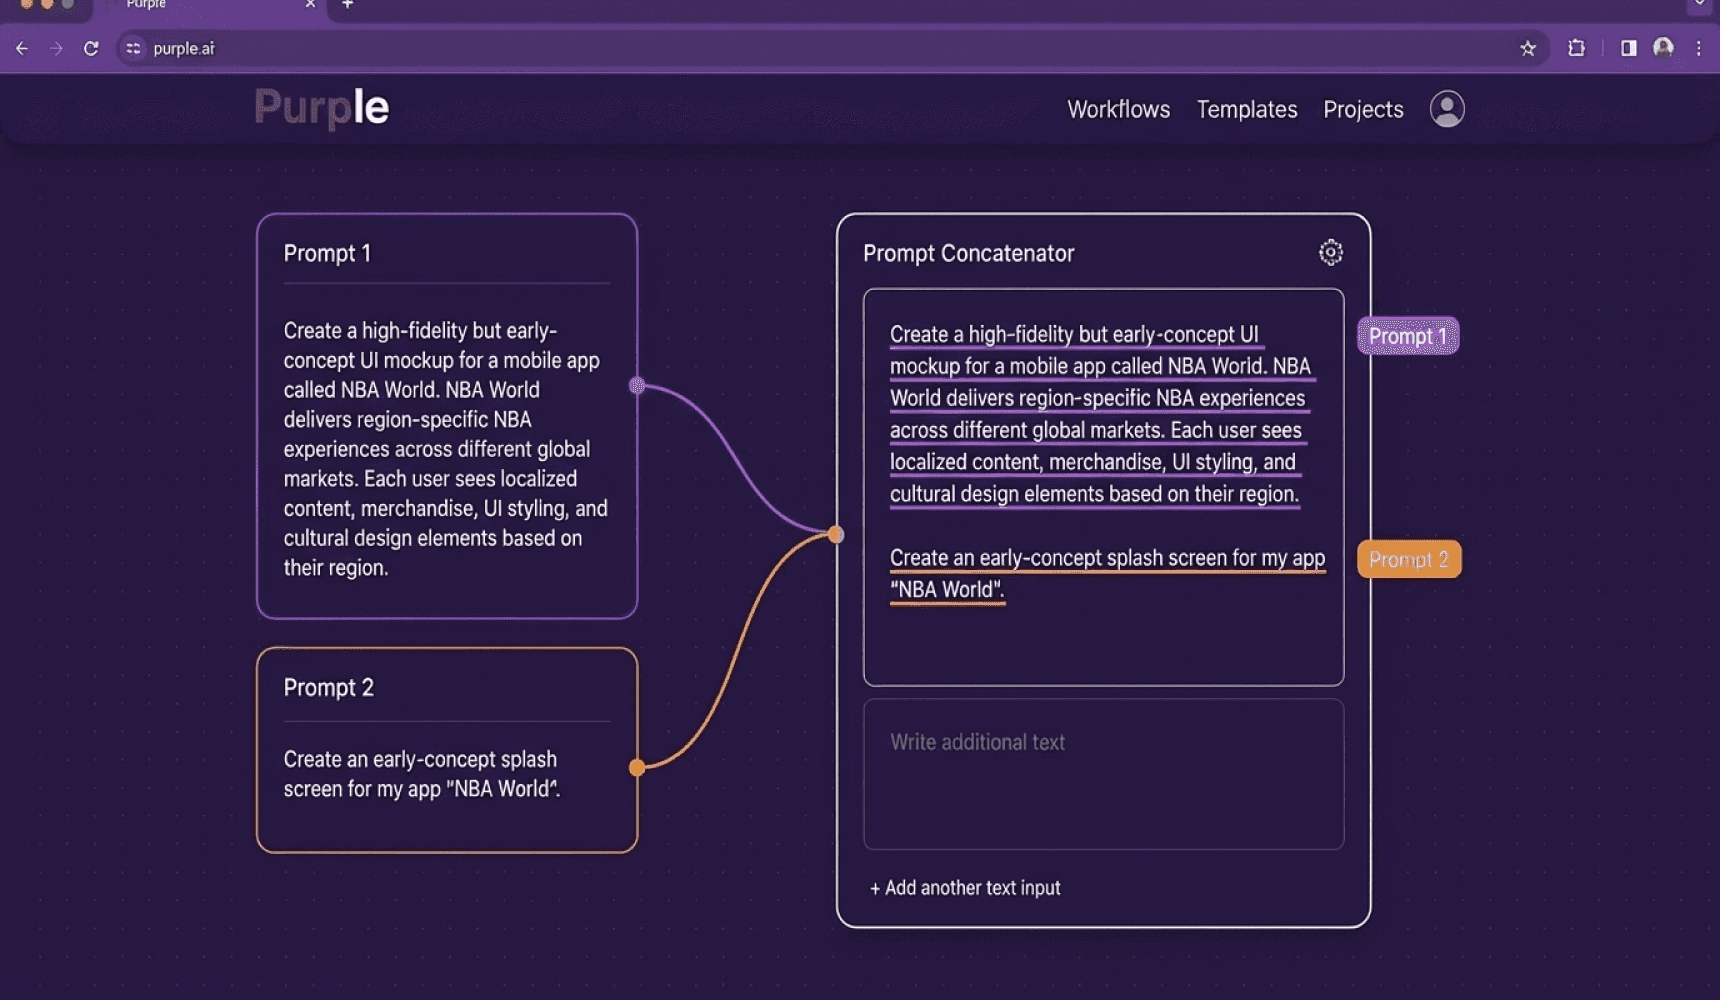Click the address bar URL purple.ai

point(184,48)
